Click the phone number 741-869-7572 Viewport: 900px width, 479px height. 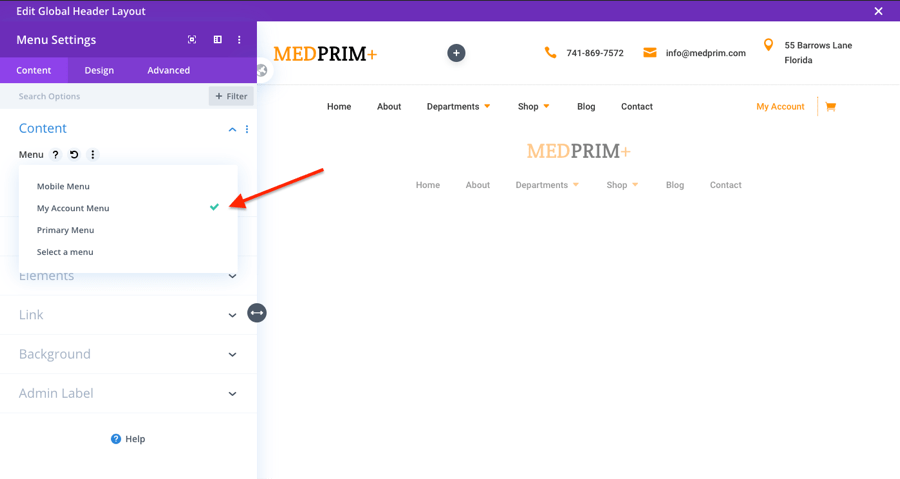[x=595, y=53]
